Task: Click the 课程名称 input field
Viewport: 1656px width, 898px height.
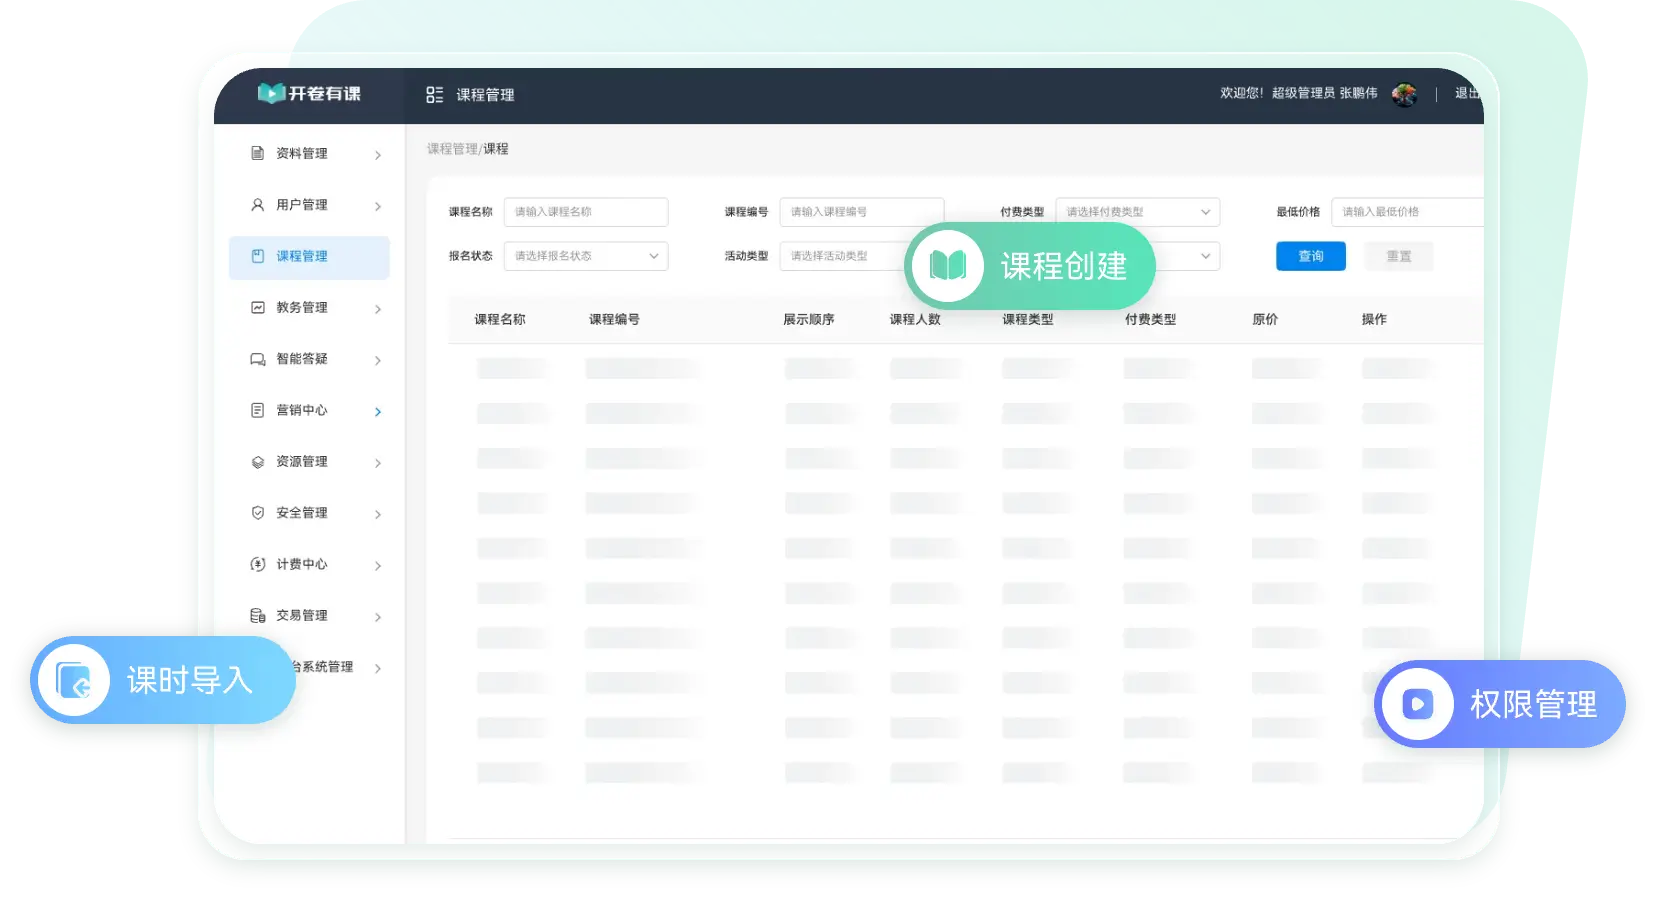Action: click(585, 212)
